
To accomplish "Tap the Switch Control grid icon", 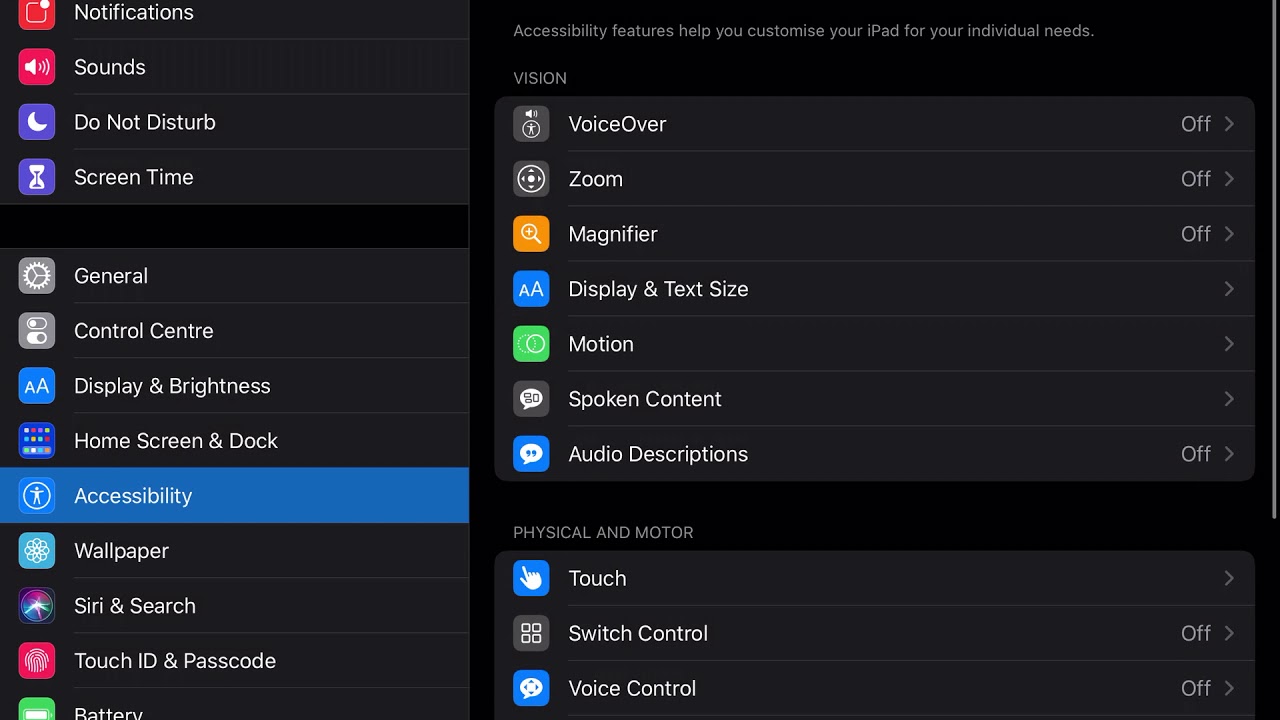I will 531,633.
